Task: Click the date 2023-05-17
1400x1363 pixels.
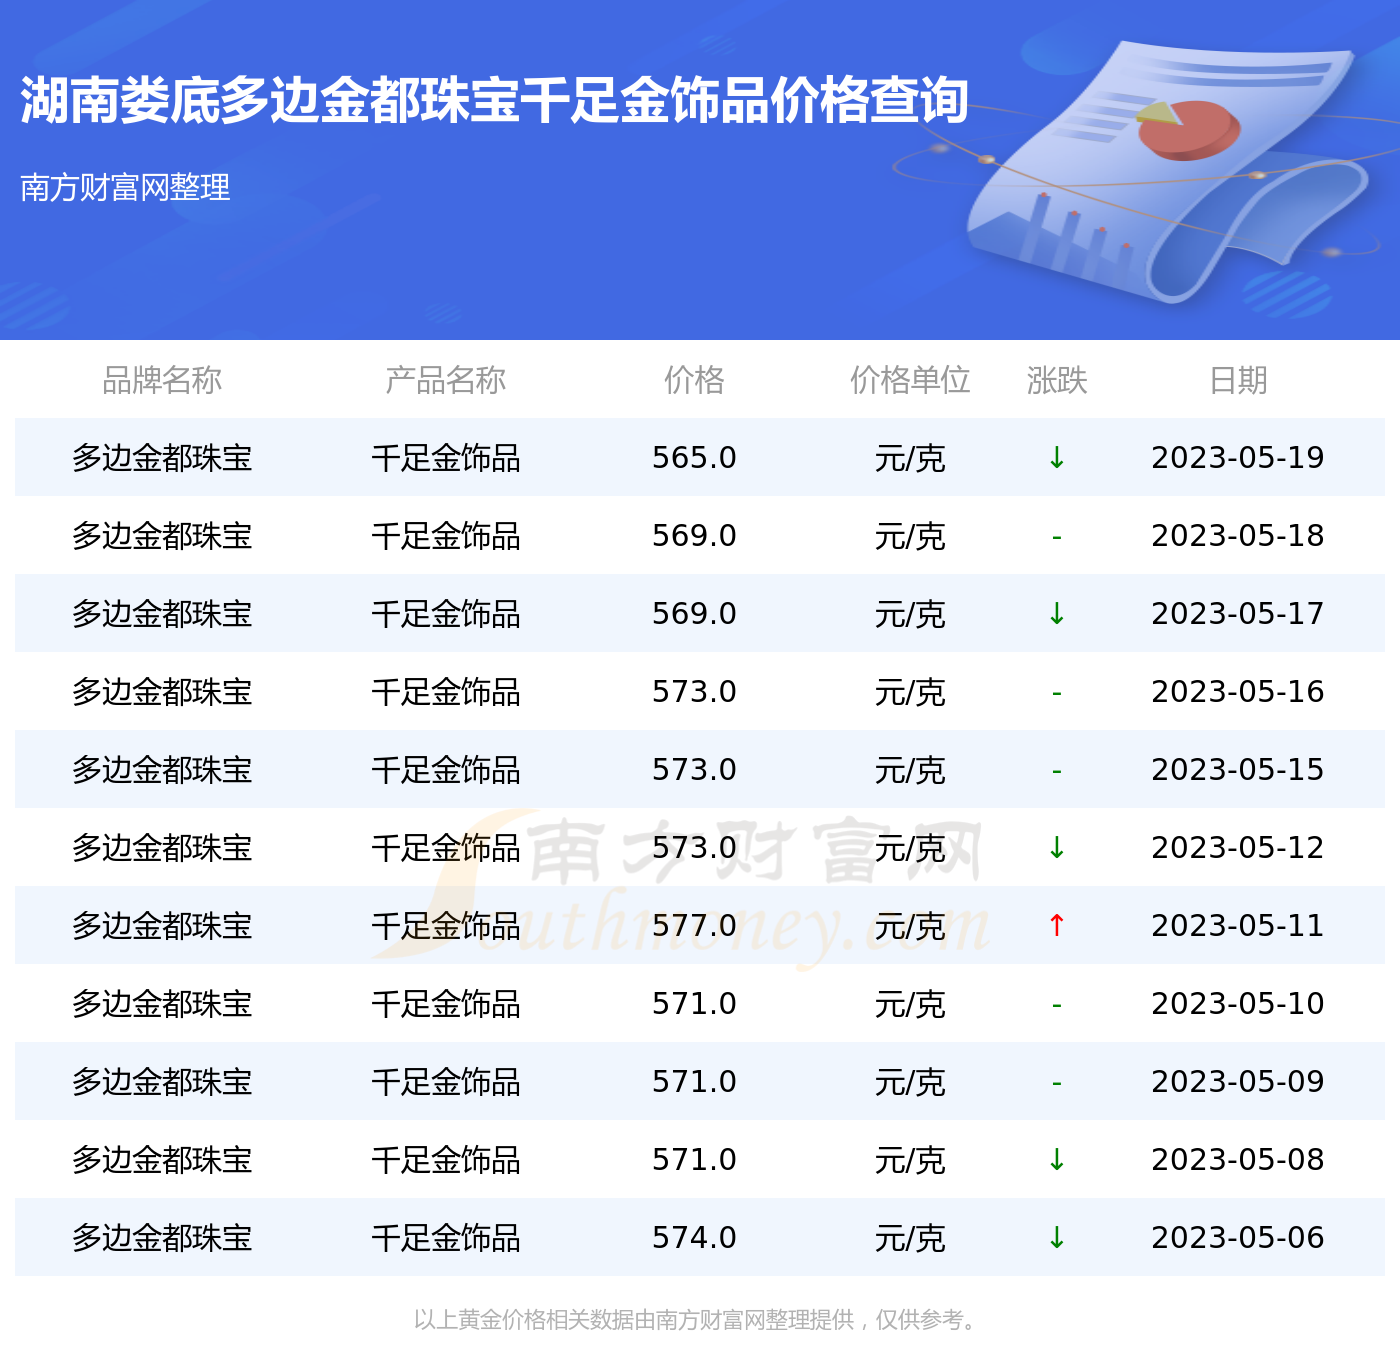Action: [x=1238, y=614]
